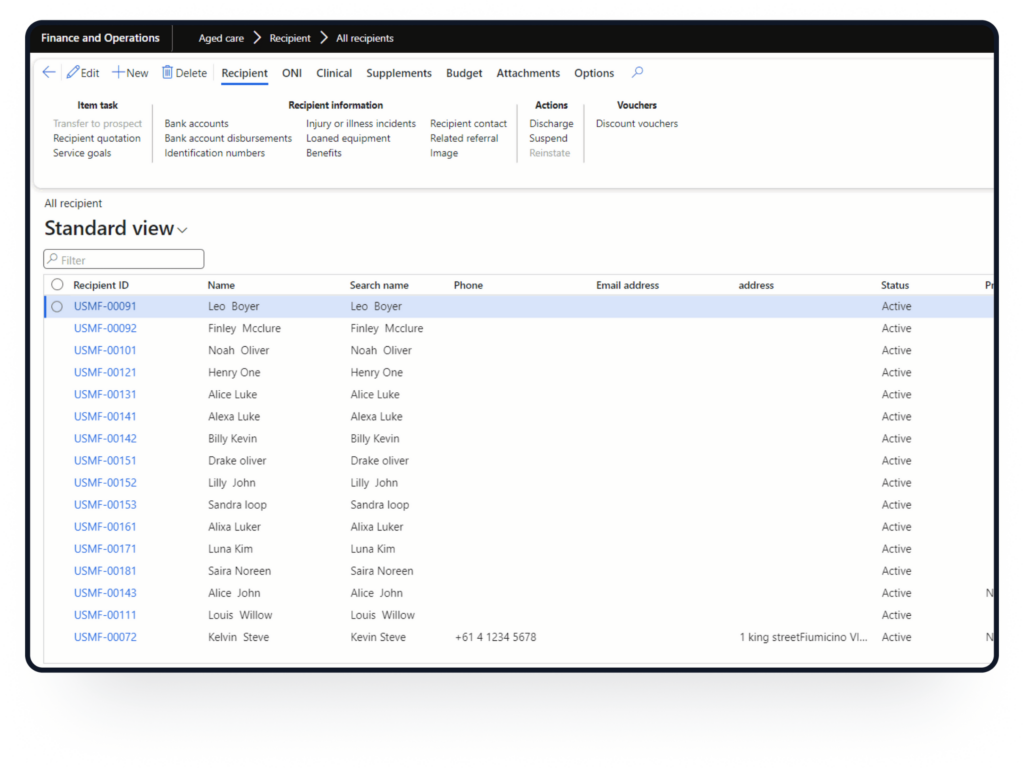The image size is (1024, 768).
Task: Click the name cell Saira Noreen
Action: [240, 571]
